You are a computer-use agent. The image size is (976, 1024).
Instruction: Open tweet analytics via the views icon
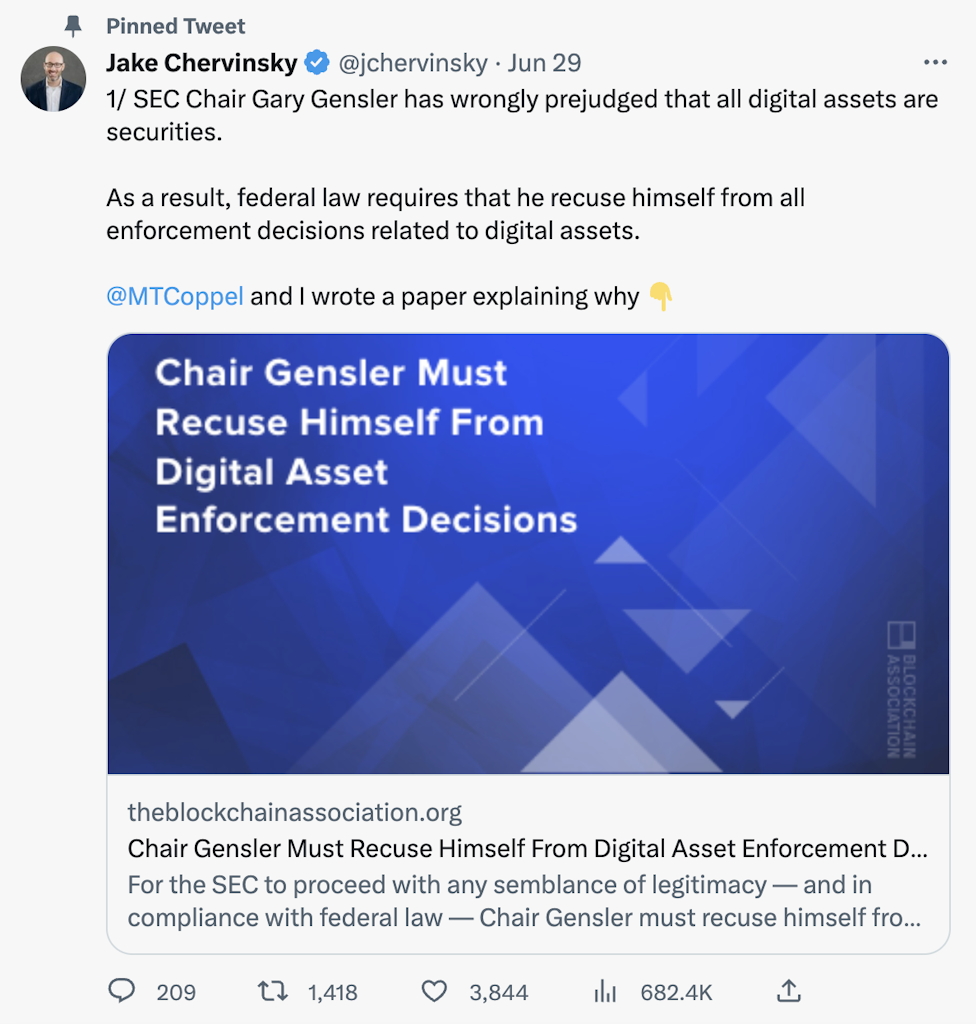(605, 991)
